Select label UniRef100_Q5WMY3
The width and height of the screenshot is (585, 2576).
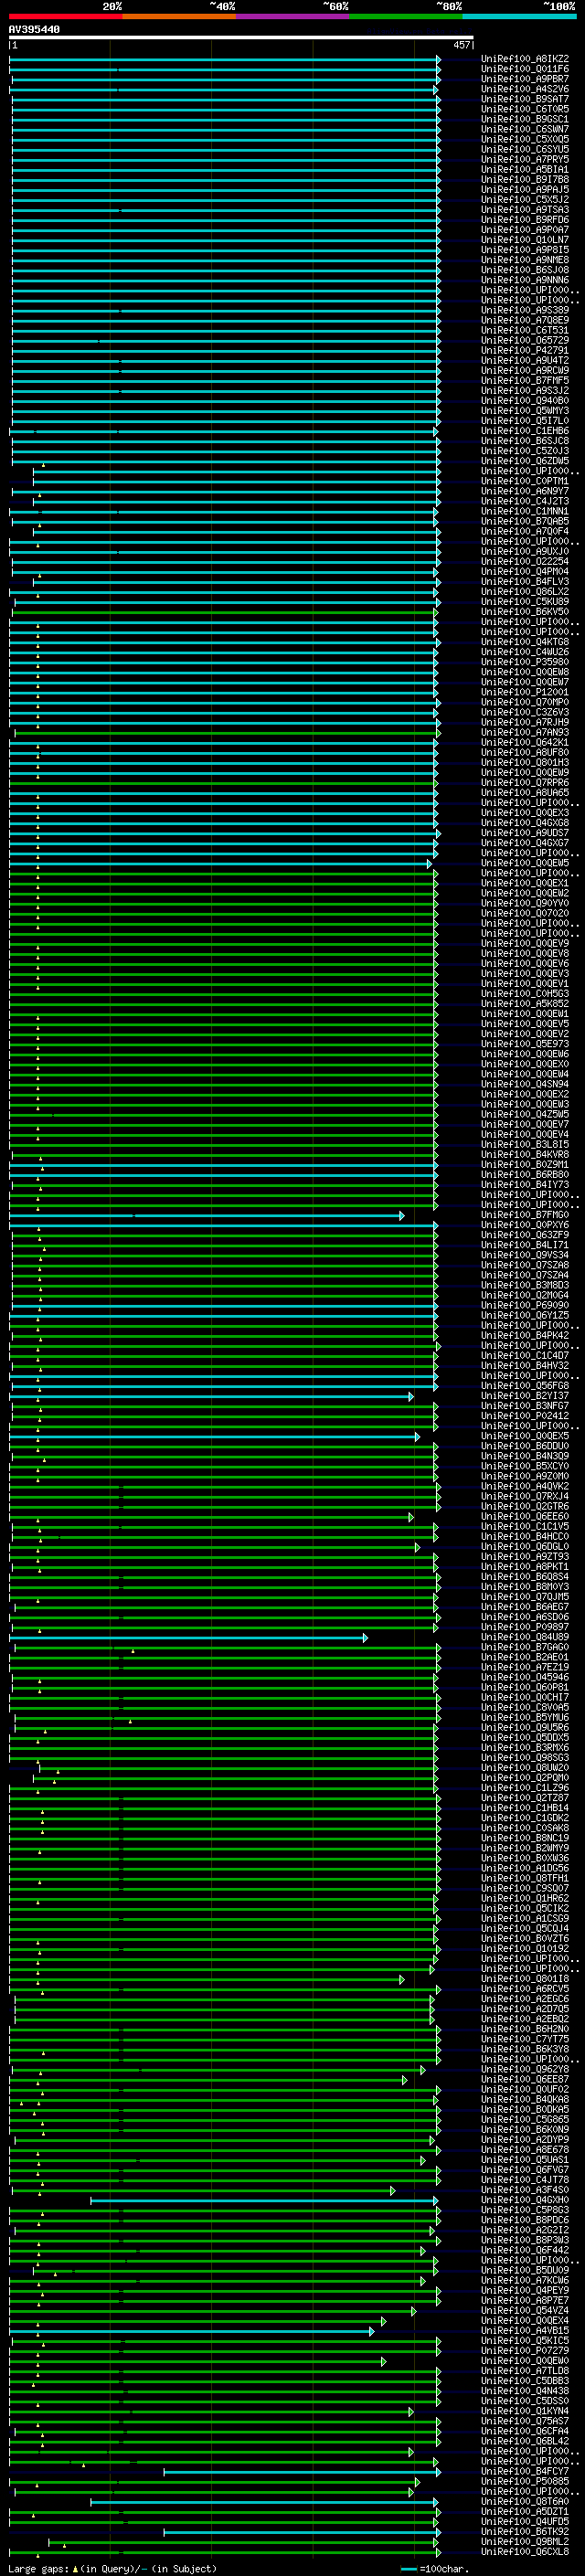point(525,410)
